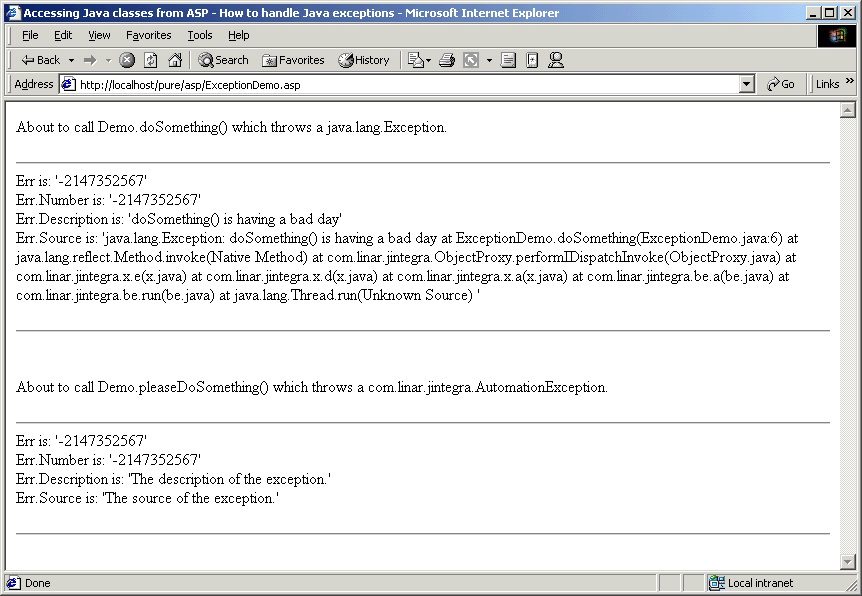
Task: Open the Back history dropdown arrow
Action: pyautogui.click(x=71, y=60)
